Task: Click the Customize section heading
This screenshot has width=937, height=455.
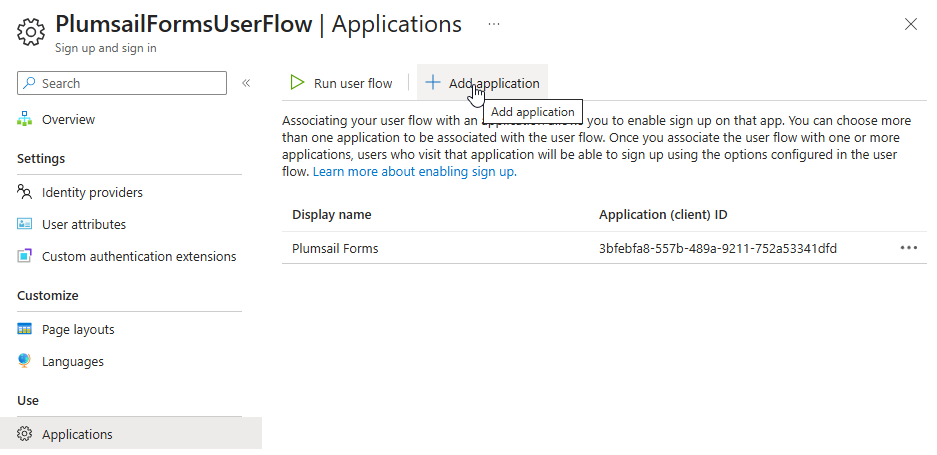Action: click(48, 295)
